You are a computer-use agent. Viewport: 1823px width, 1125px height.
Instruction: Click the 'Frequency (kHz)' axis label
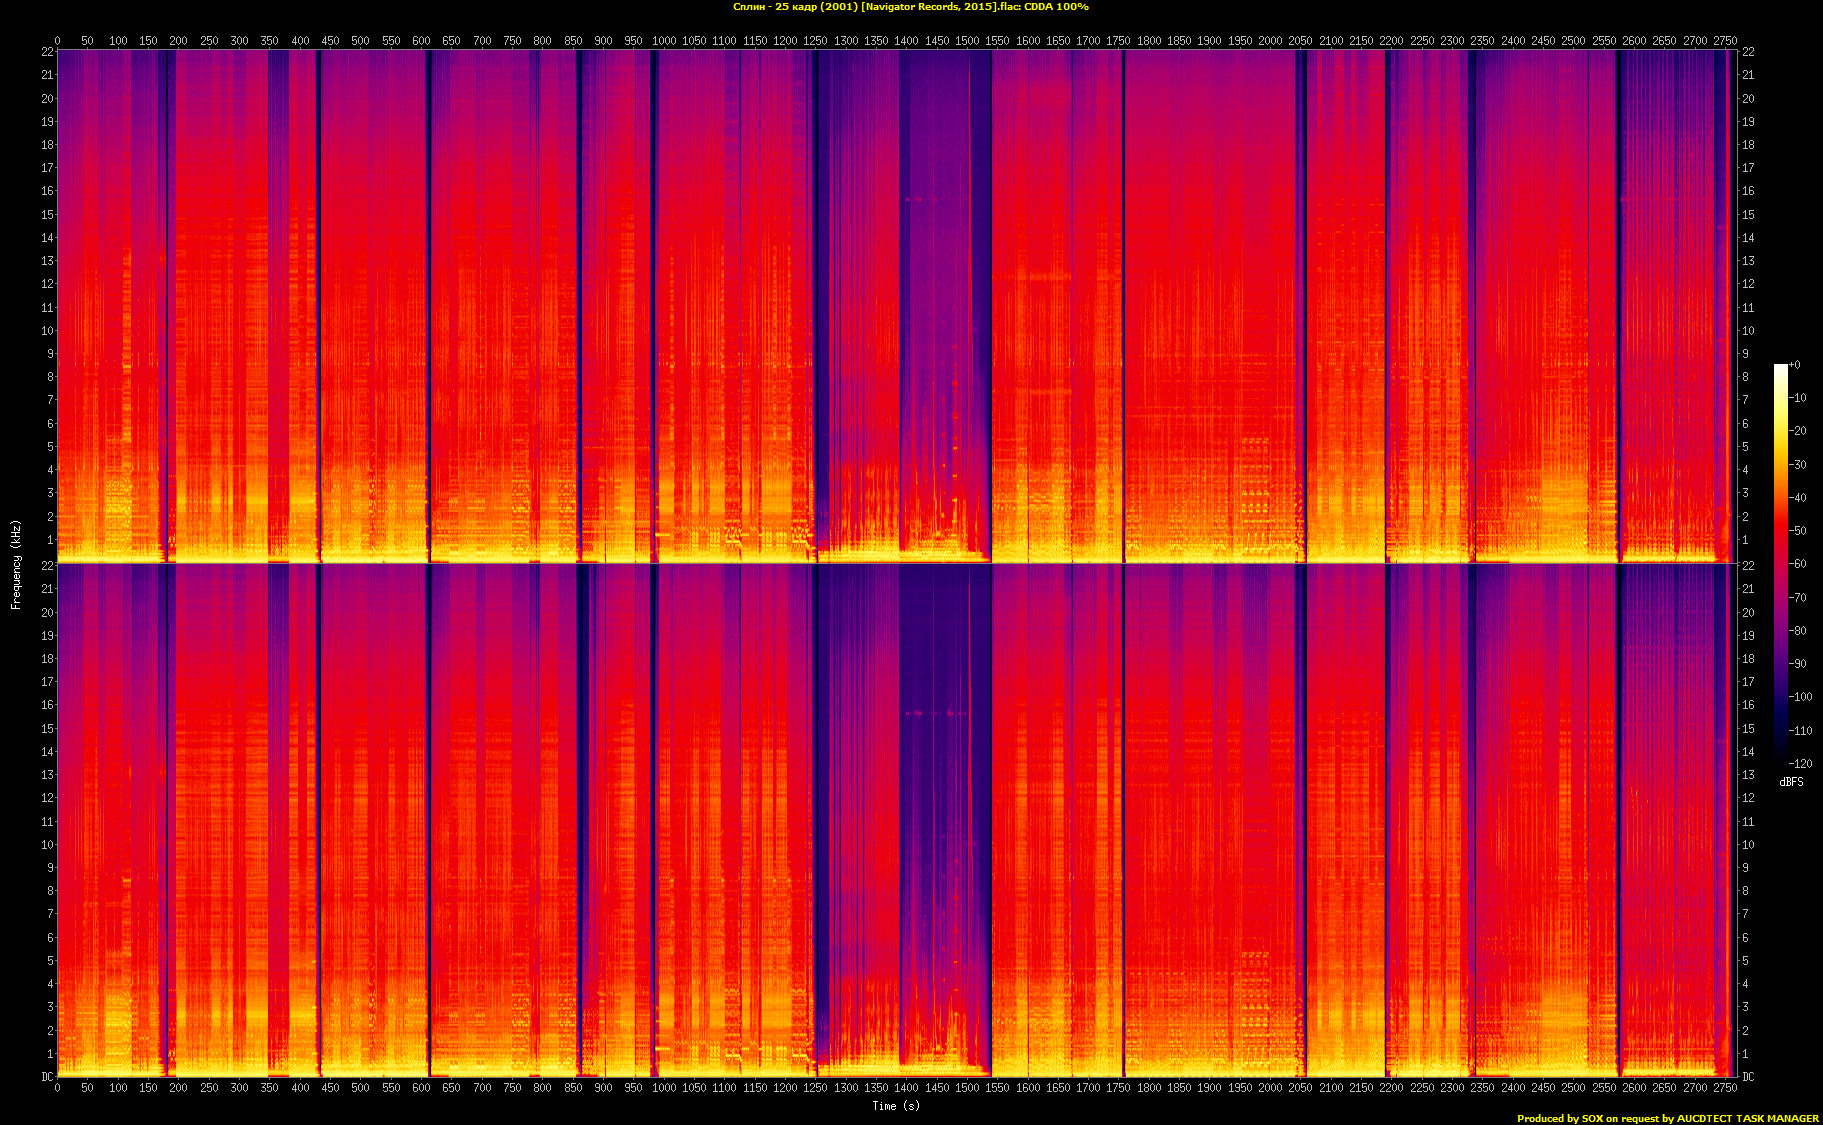16,565
